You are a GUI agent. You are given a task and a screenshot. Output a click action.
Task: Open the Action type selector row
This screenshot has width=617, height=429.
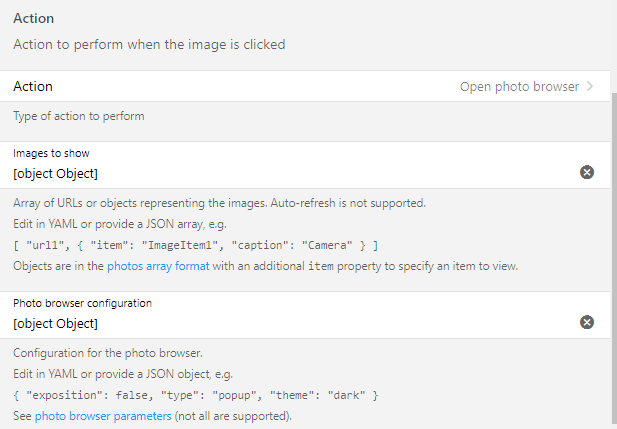tap(305, 86)
